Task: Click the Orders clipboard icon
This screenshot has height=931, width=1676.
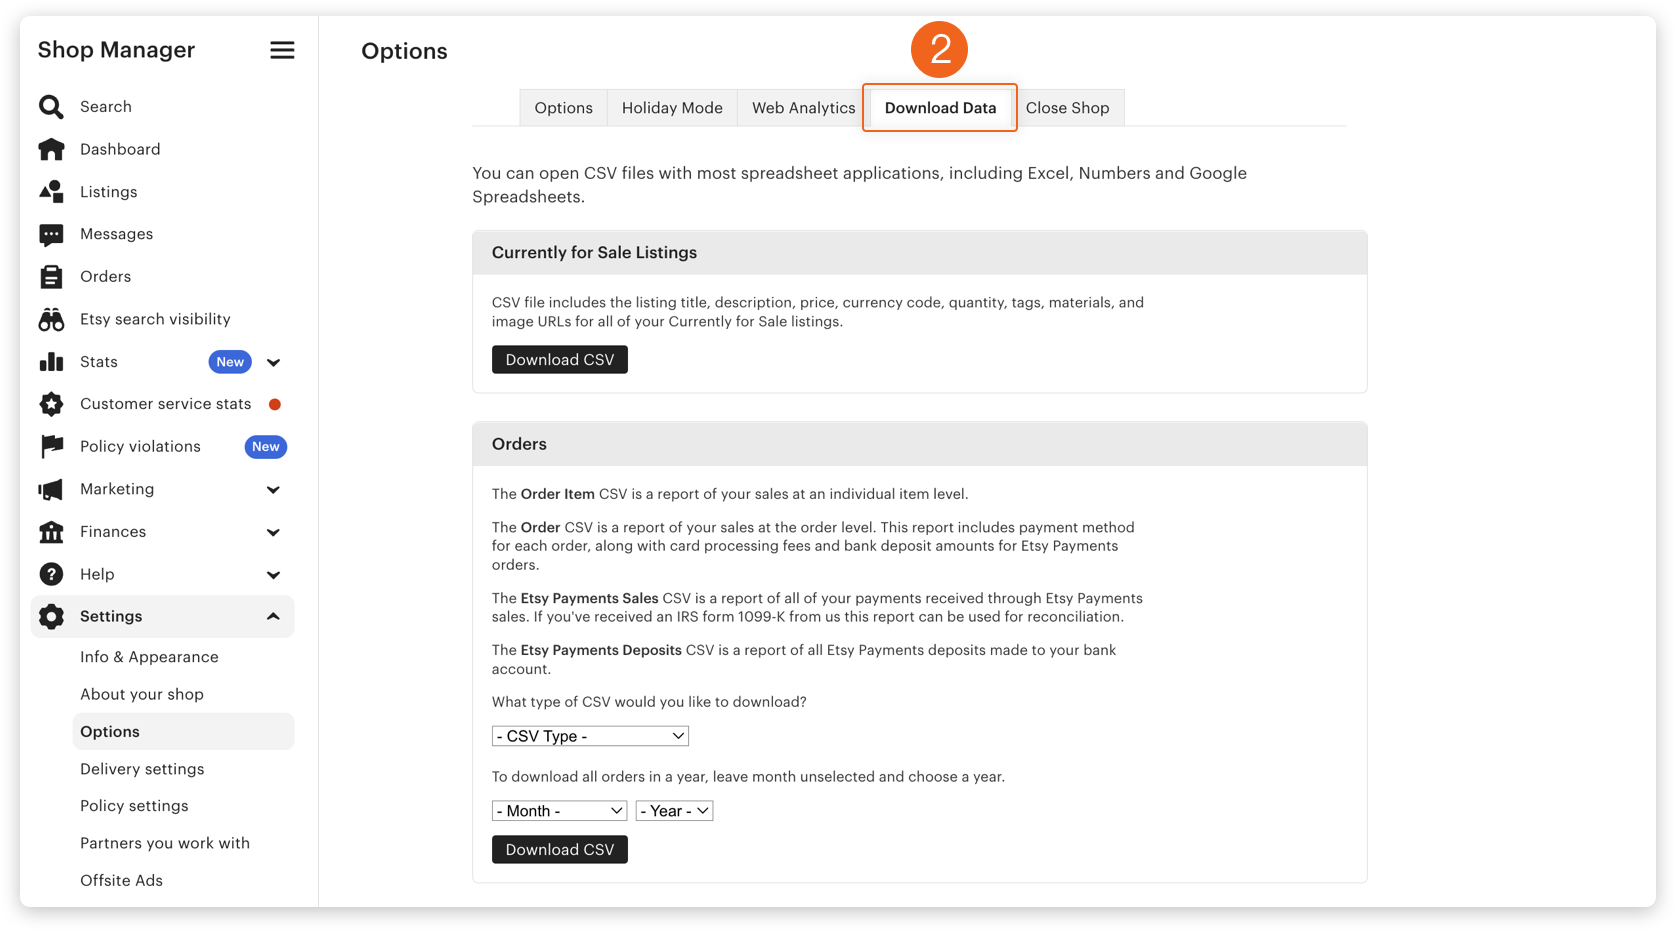Action: [51, 277]
